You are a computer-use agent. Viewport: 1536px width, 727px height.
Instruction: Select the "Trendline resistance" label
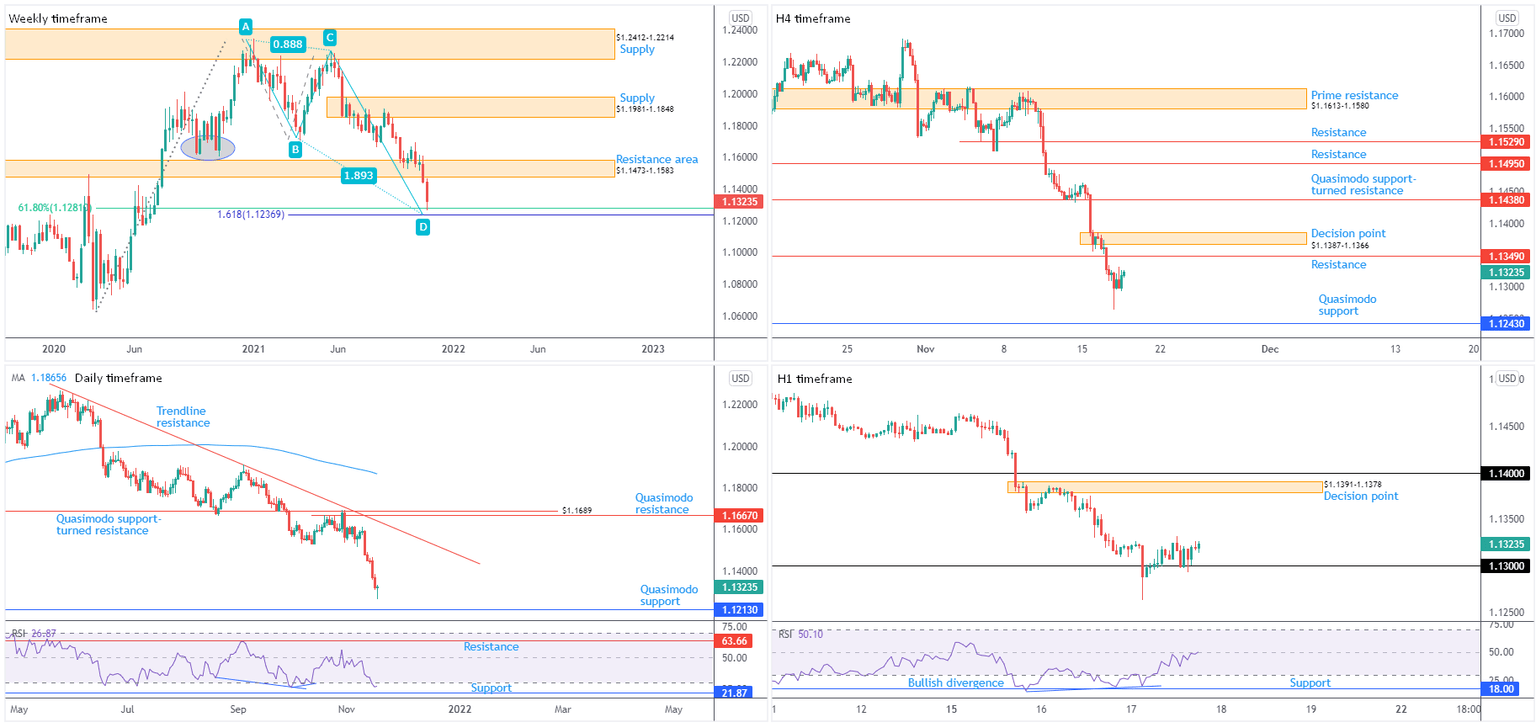[x=184, y=417]
